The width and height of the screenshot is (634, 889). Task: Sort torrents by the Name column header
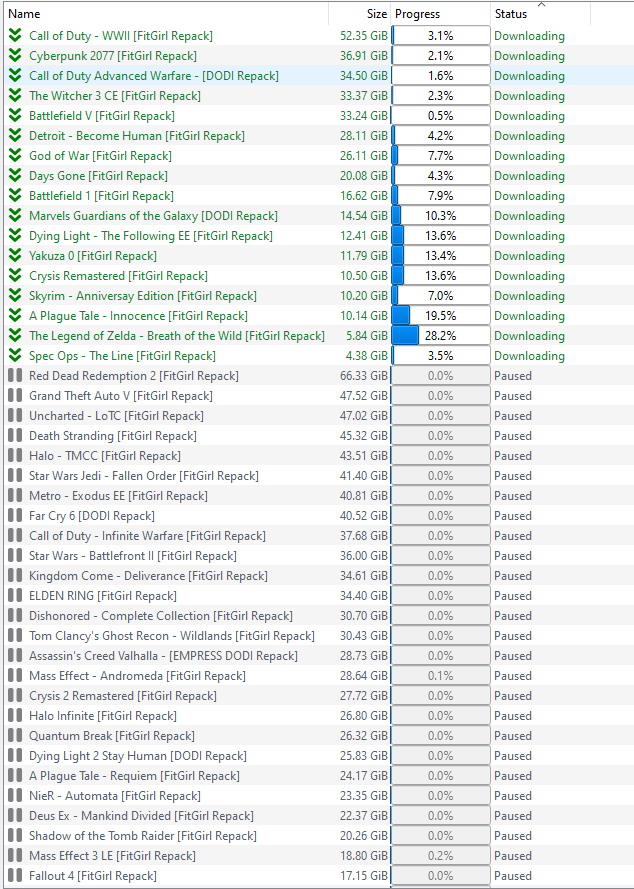coord(166,14)
